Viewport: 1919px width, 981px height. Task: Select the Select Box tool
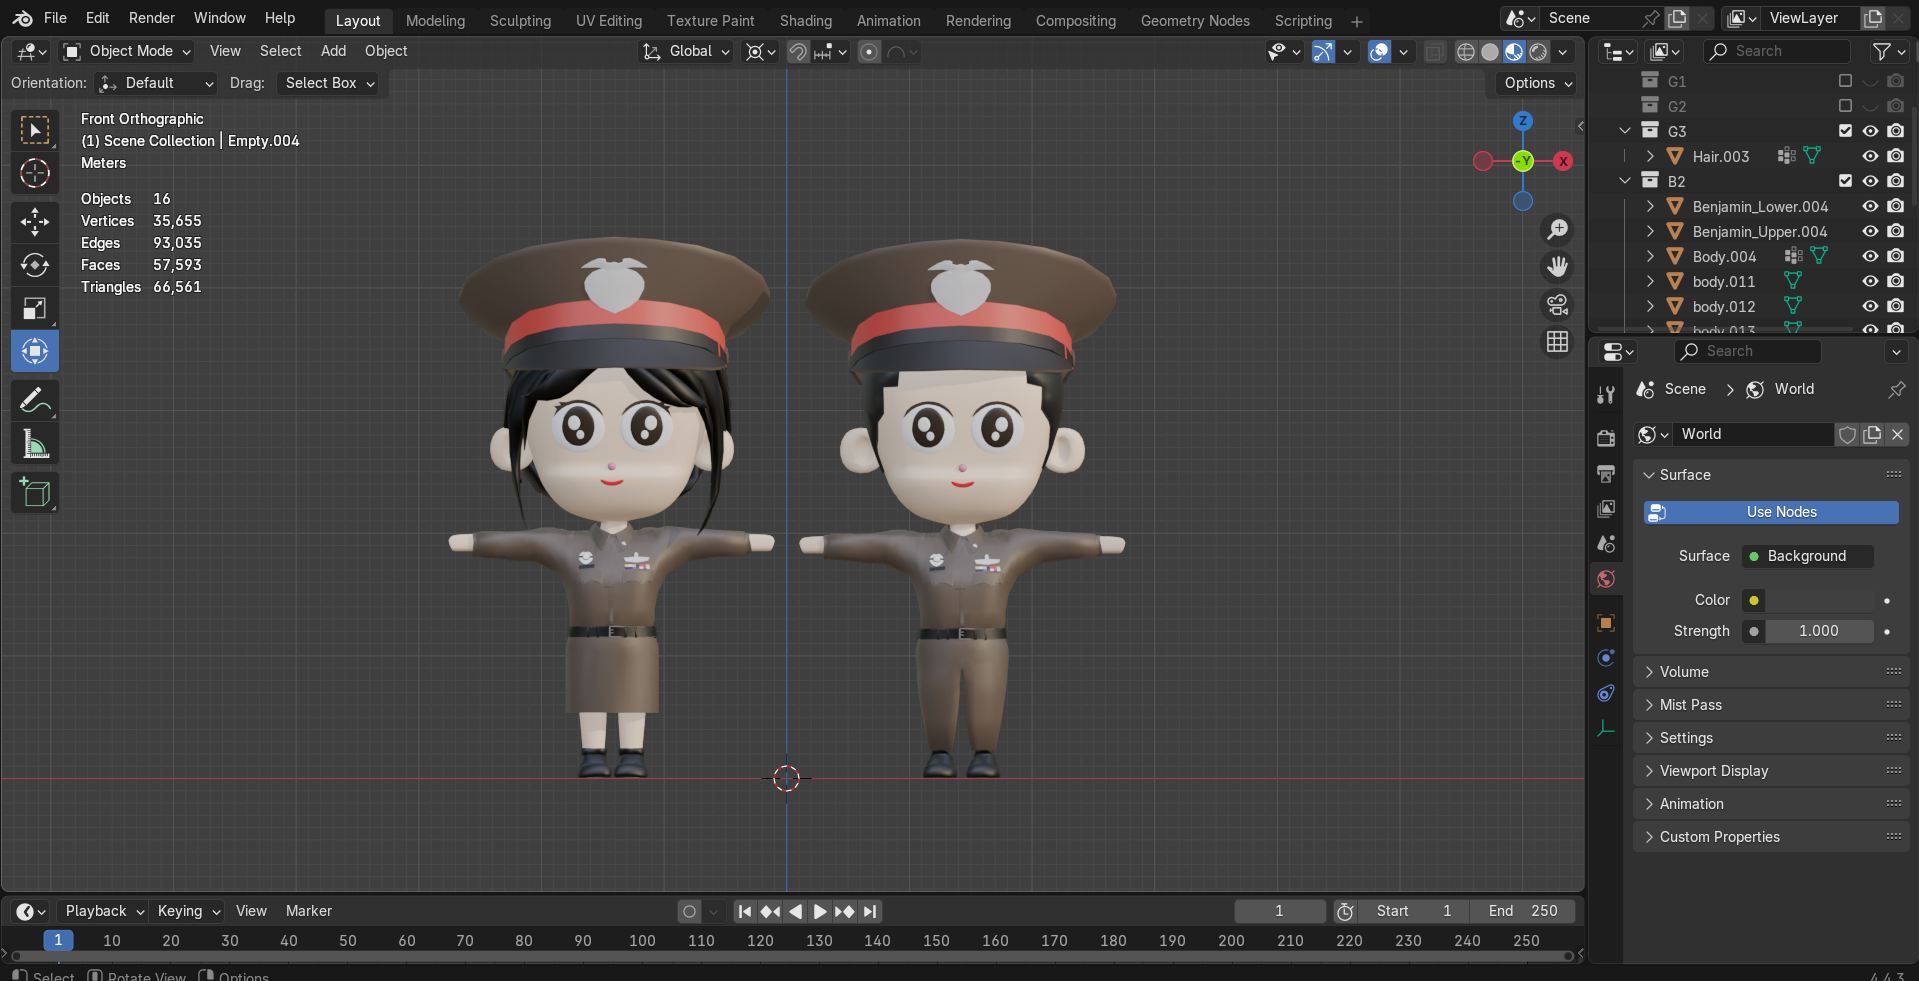(x=35, y=130)
